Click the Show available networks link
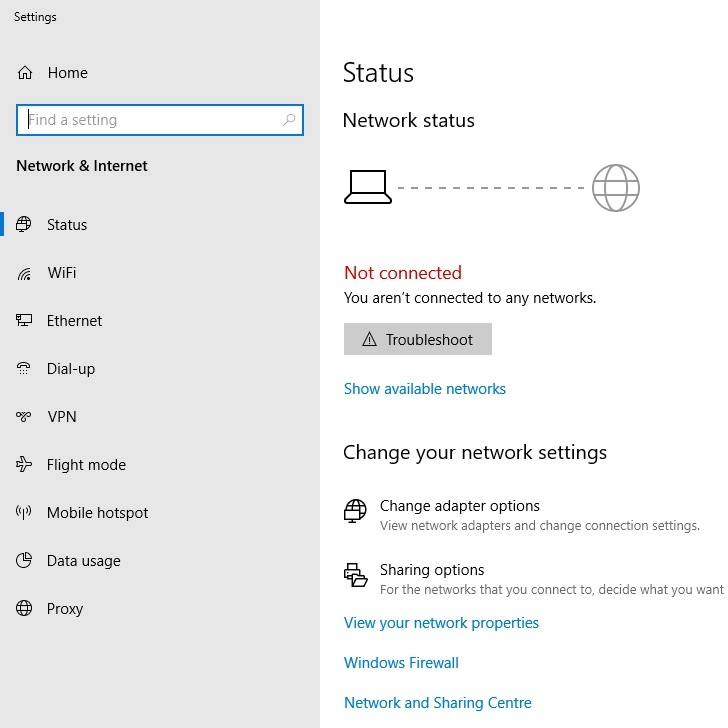The height and width of the screenshot is (728, 728). point(425,389)
